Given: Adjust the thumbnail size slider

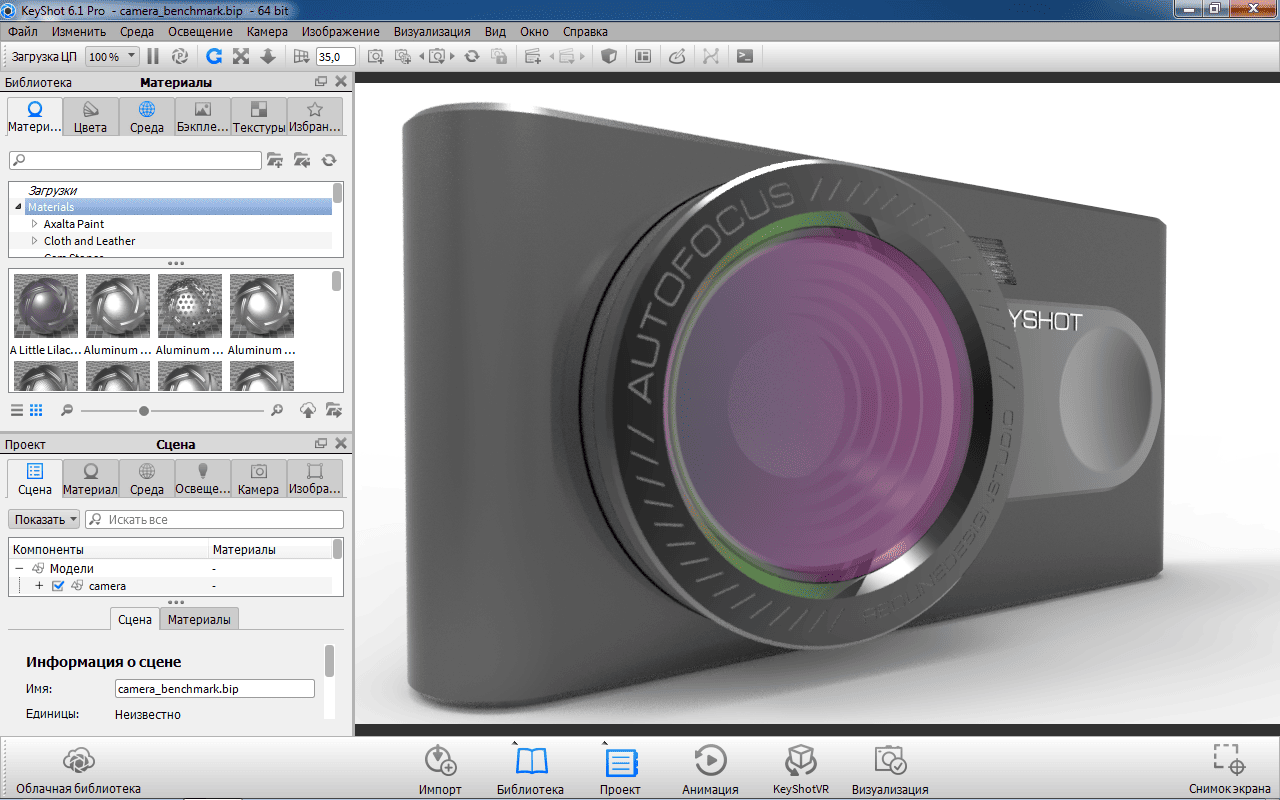Looking at the screenshot, I should tap(144, 410).
